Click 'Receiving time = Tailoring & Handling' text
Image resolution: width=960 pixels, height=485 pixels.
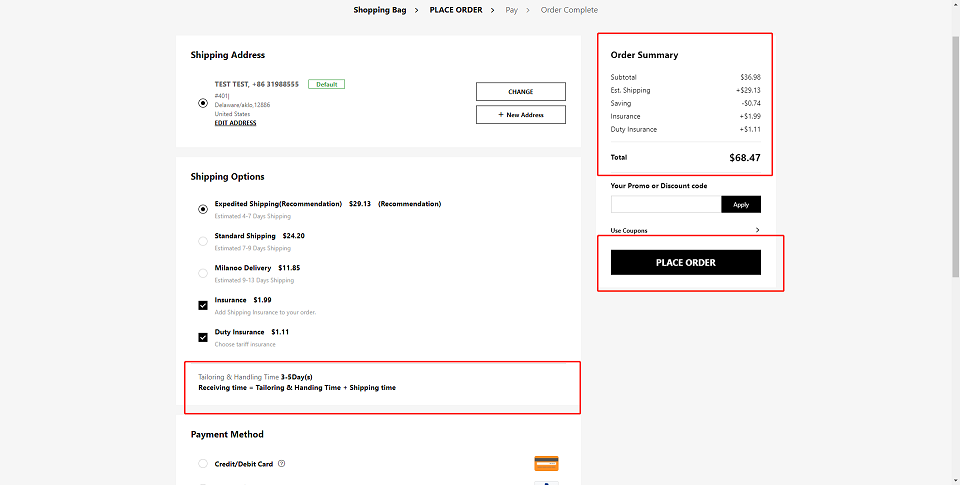click(297, 388)
